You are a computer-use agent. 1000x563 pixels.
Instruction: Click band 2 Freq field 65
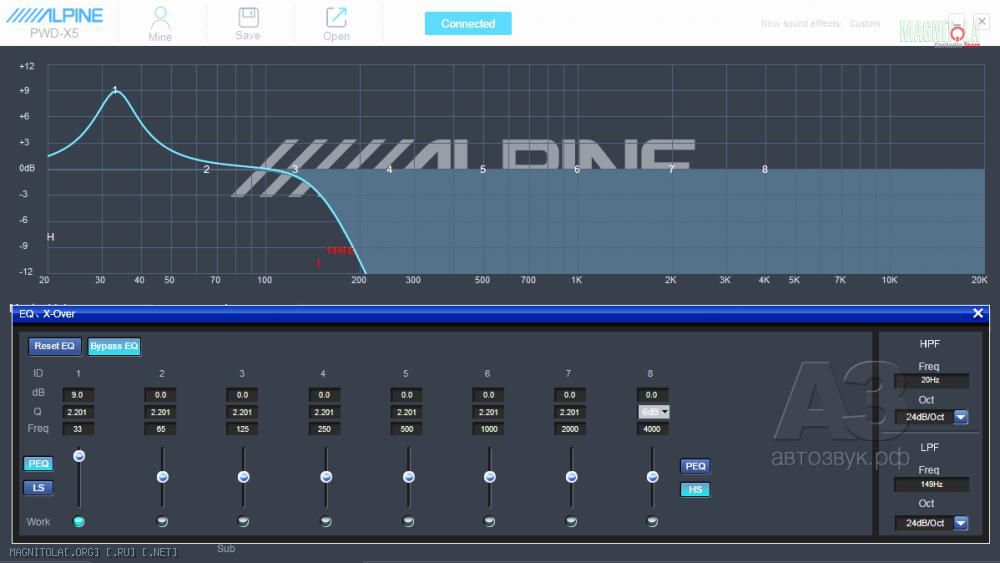[161, 429]
